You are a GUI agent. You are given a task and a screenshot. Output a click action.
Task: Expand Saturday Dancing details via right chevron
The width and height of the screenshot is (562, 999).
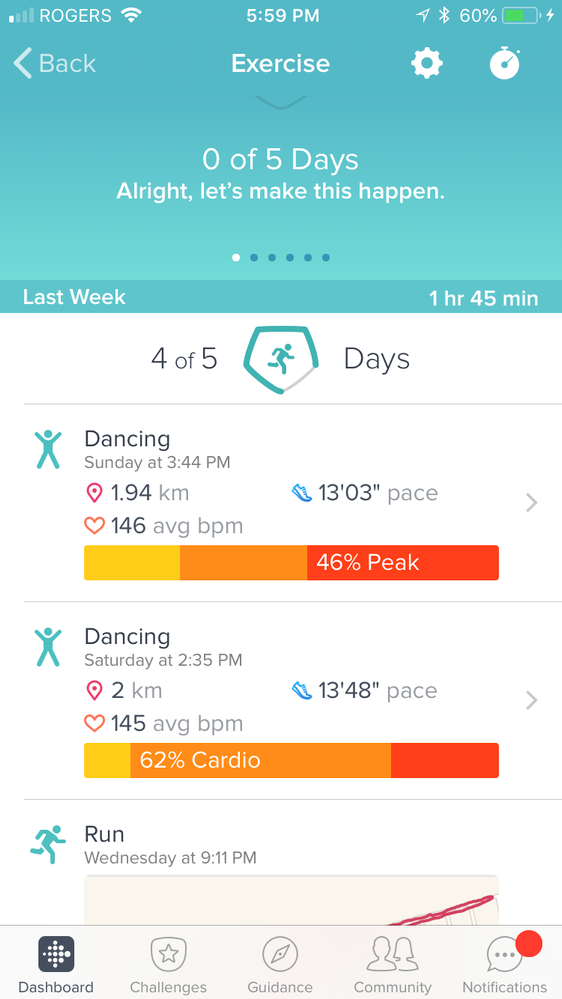(x=532, y=701)
